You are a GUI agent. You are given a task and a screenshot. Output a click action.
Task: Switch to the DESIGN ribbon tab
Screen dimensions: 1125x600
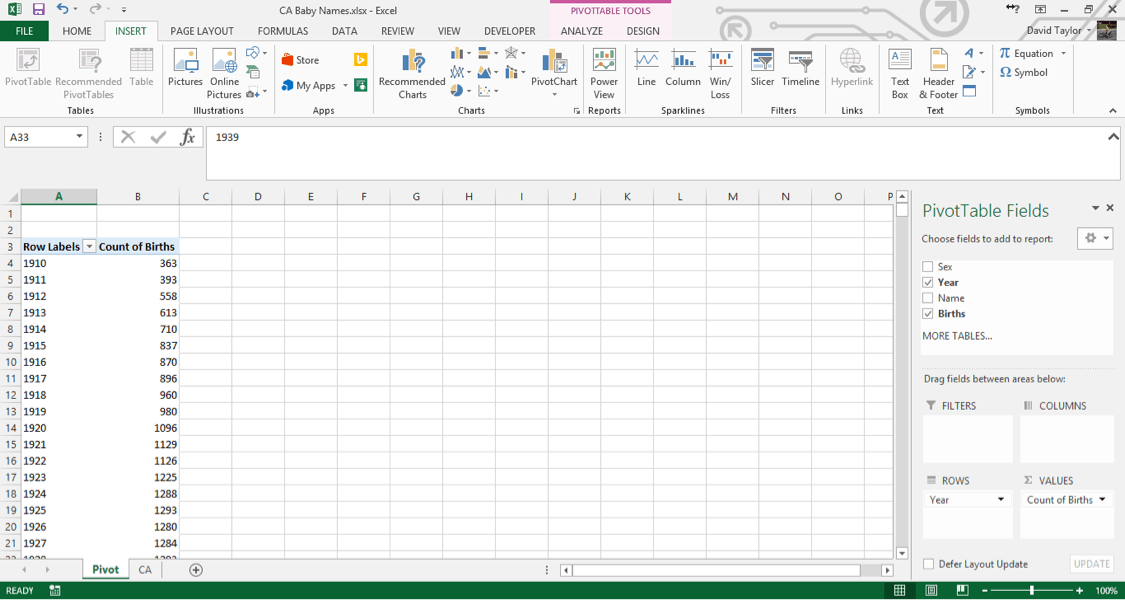click(642, 31)
